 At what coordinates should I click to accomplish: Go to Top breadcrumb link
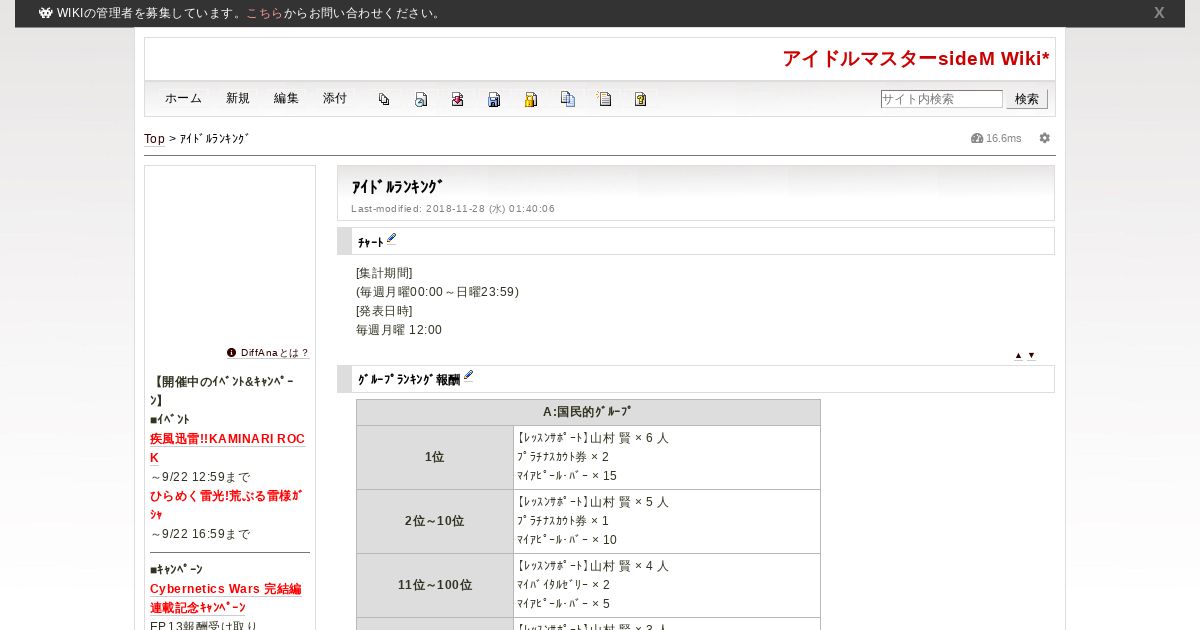click(x=154, y=139)
